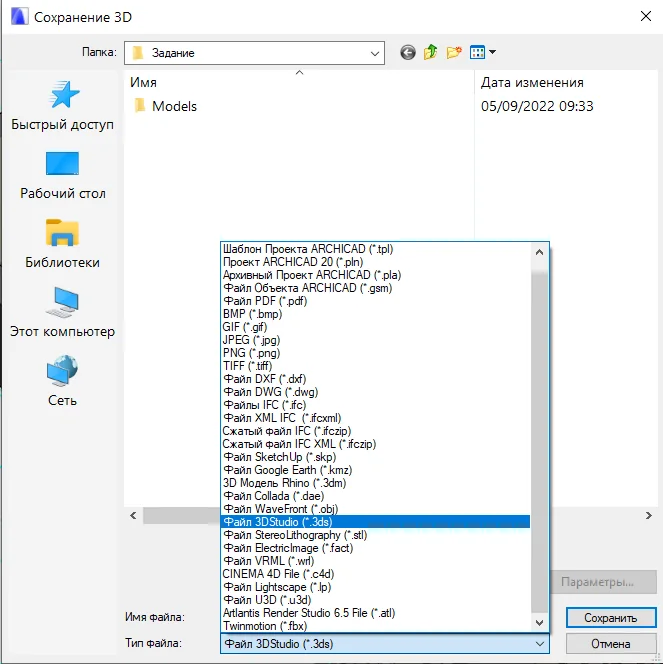663x664 pixels.
Task: Open Сеть in sidebar
Action: (x=62, y=381)
